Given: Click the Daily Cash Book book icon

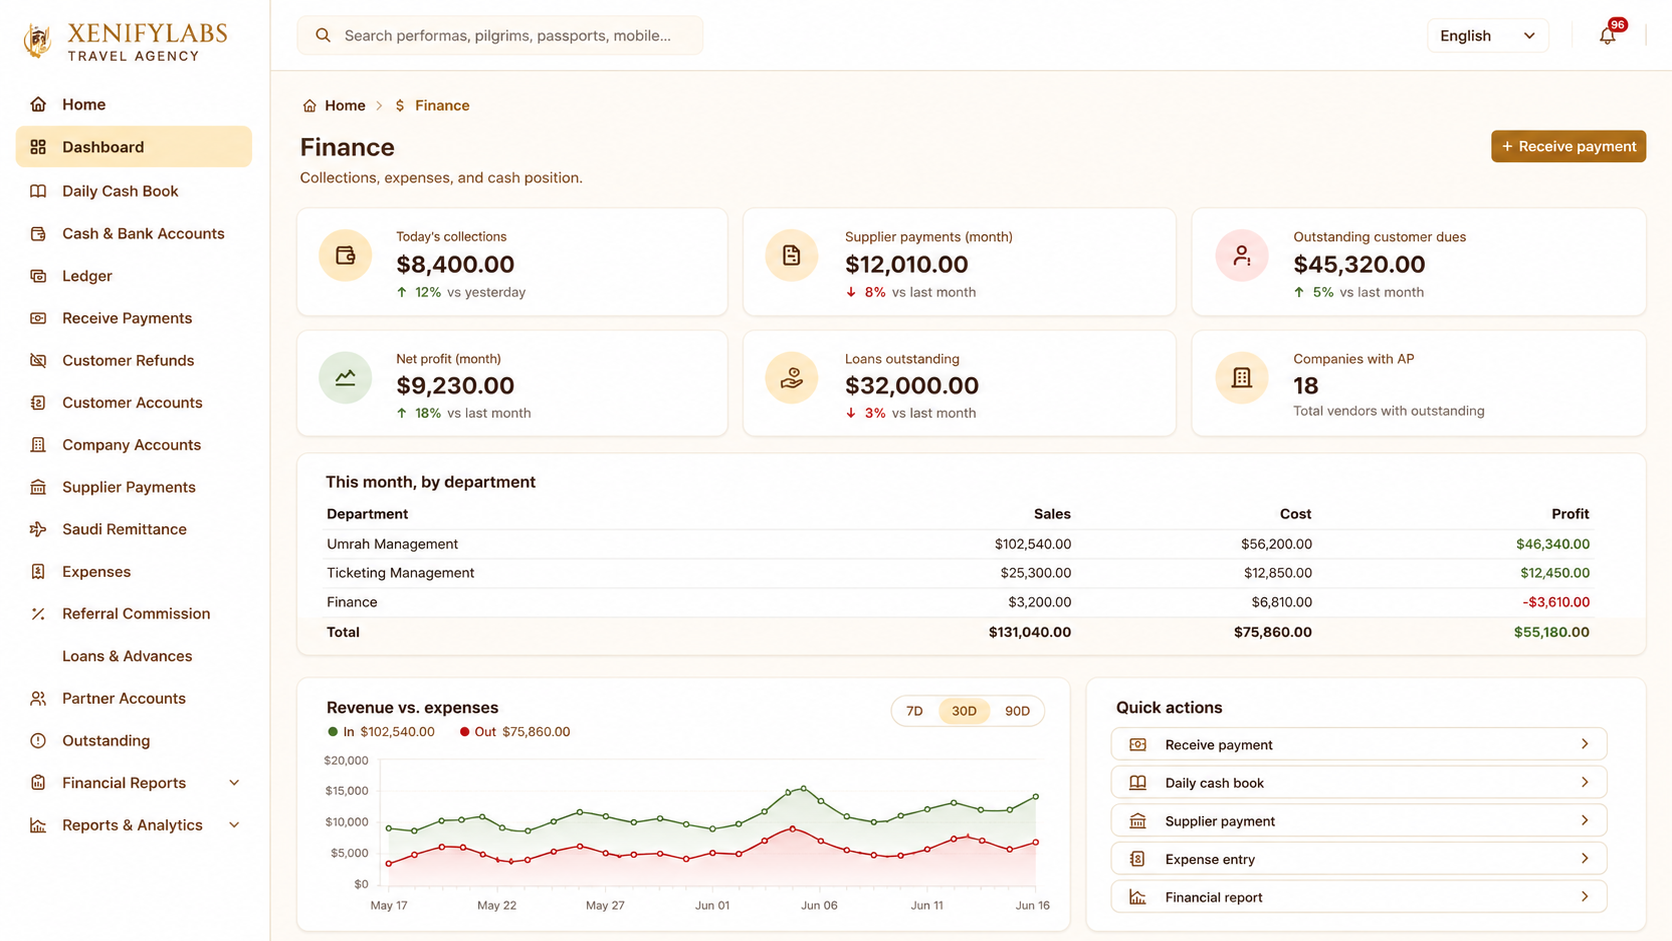Looking at the screenshot, I should point(38,191).
